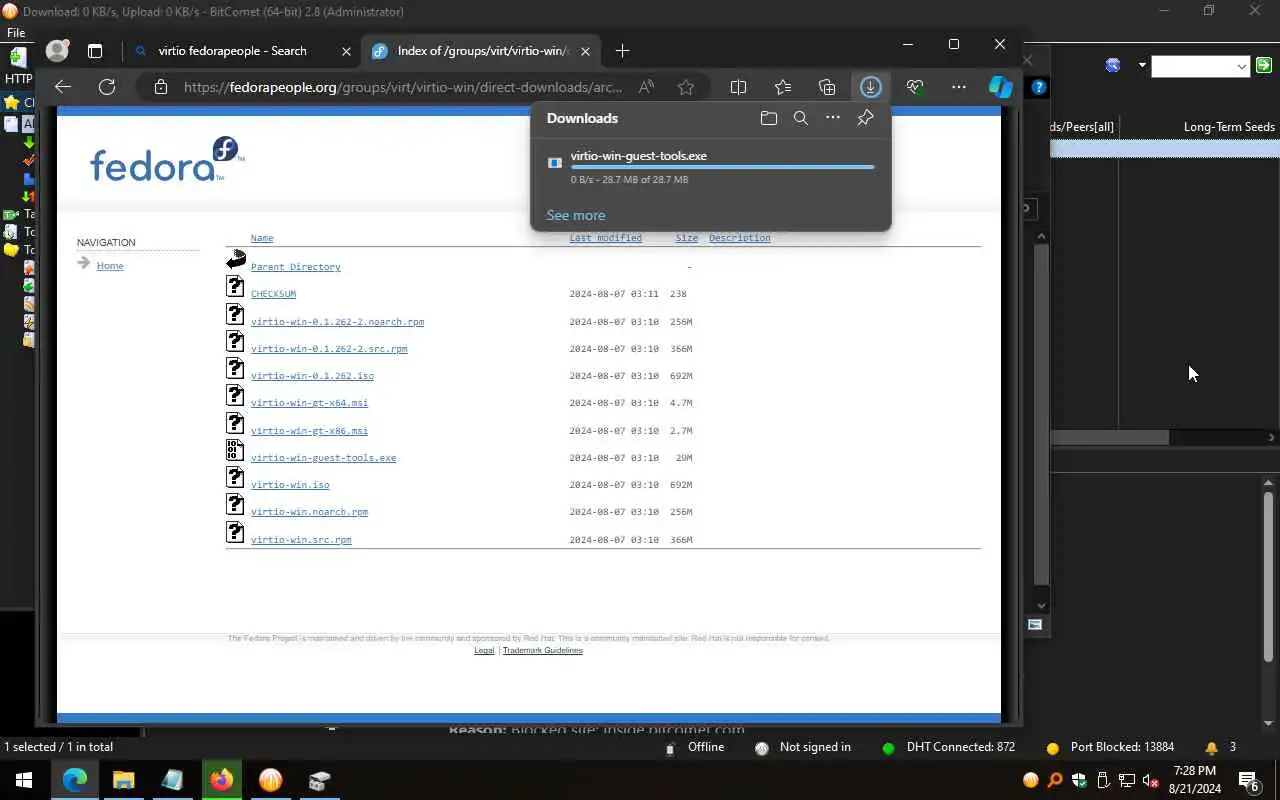Click DHT Connected status in BitComet
This screenshot has height=800, width=1280.
(949, 747)
